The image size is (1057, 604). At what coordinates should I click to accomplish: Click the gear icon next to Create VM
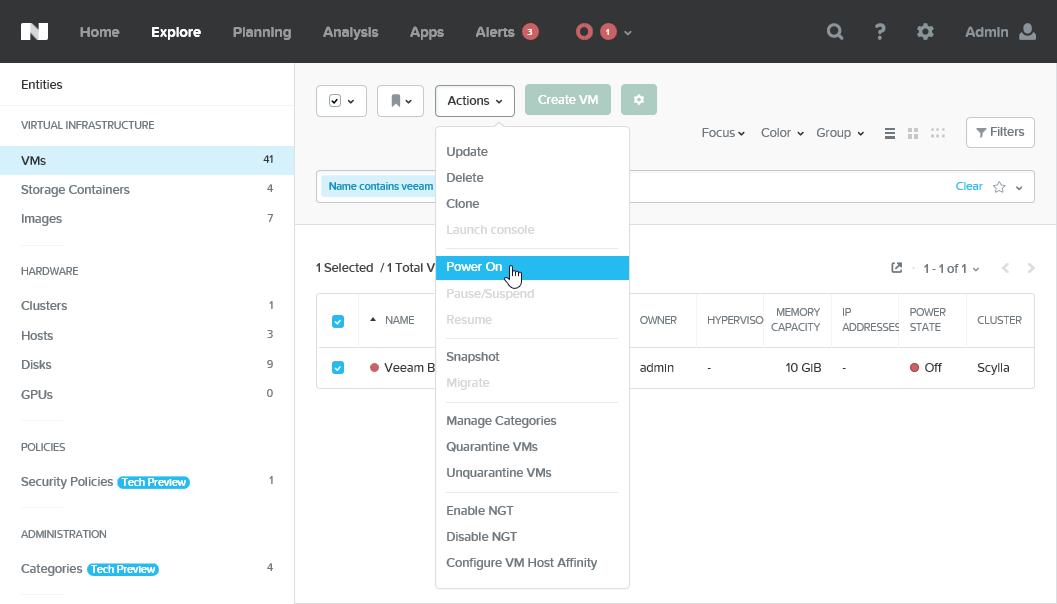(638, 100)
